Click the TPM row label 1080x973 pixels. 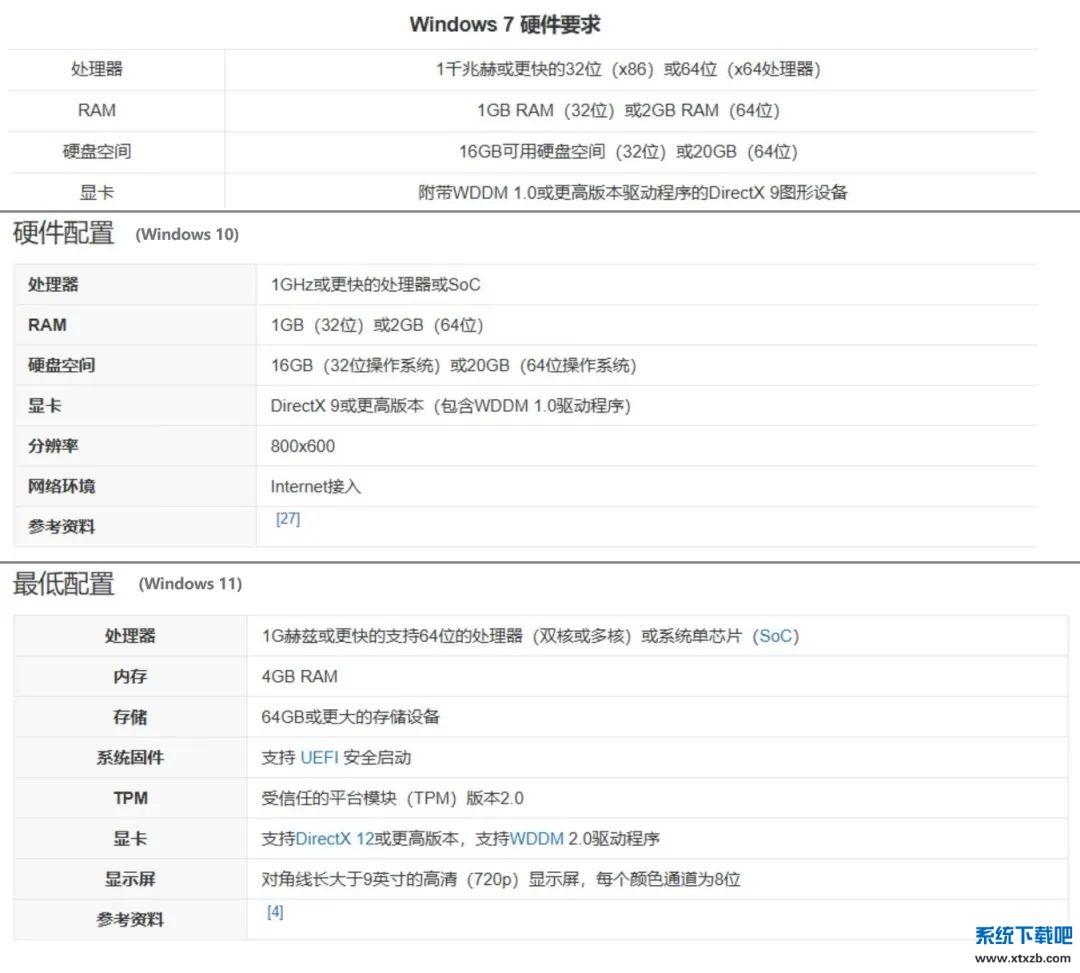130,798
